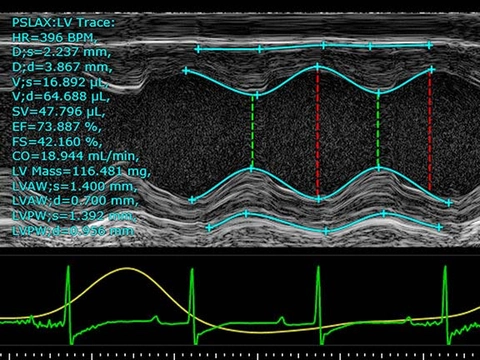
Task: Click the leftmost cross marker on topmost cyan trace
Action: click(x=198, y=50)
